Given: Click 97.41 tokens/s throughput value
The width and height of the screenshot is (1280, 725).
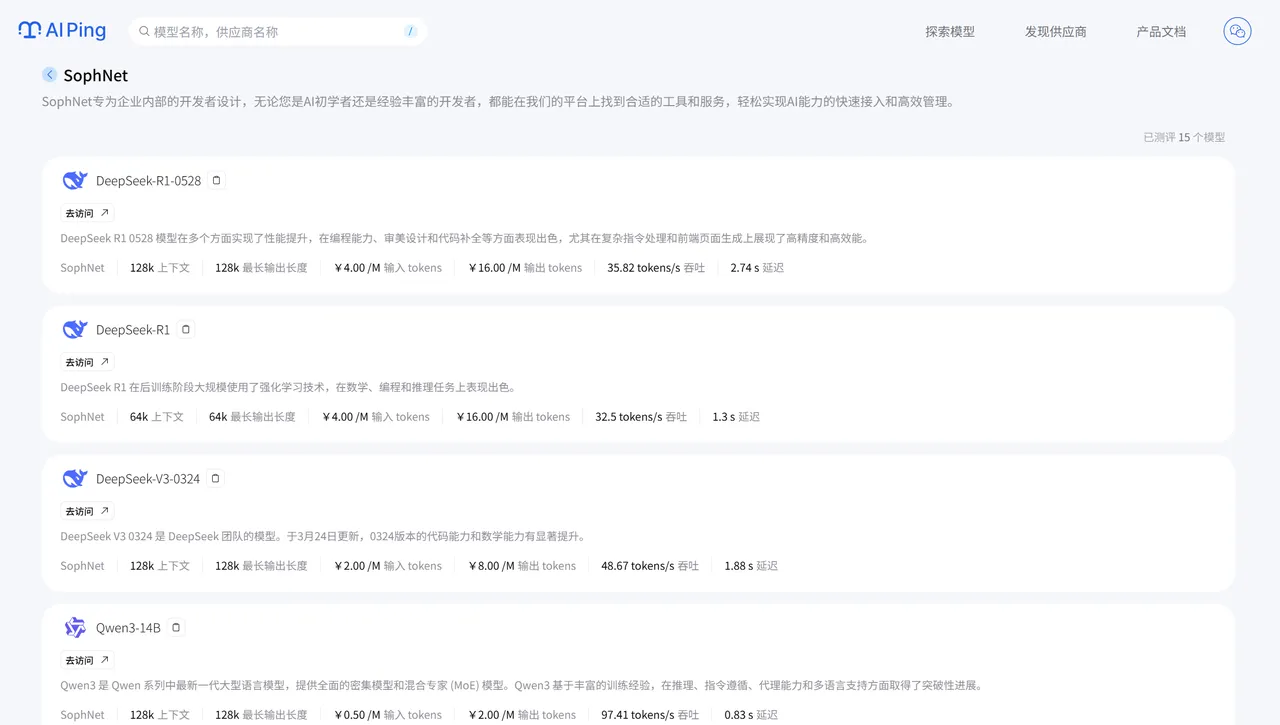Looking at the screenshot, I should tap(650, 715).
